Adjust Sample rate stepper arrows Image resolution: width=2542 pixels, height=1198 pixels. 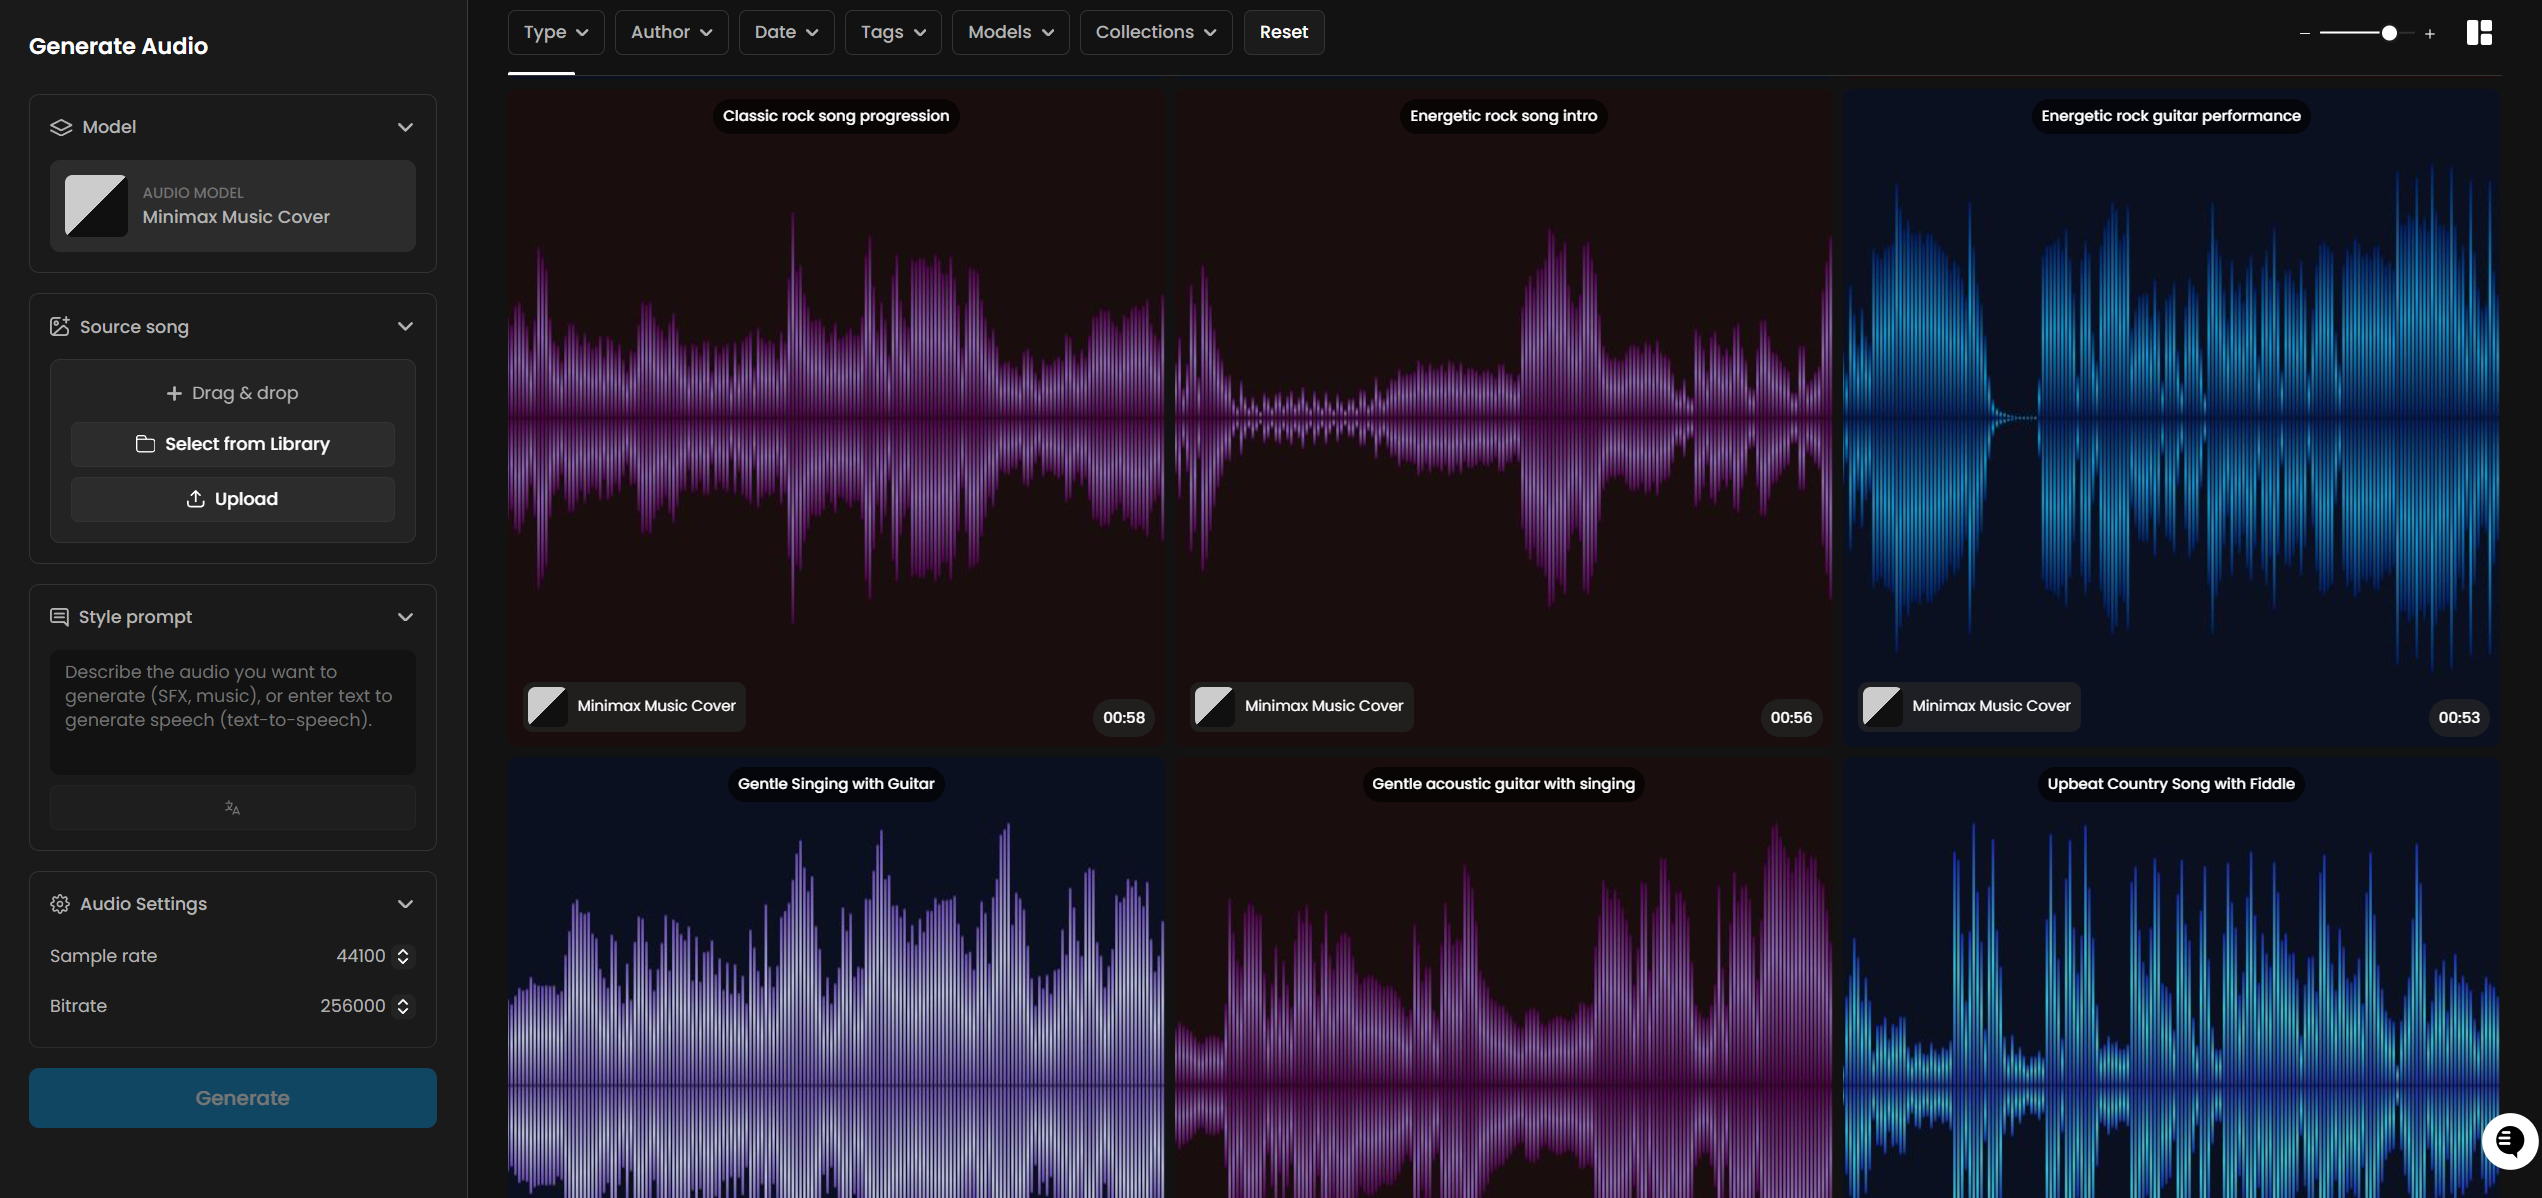[403, 956]
